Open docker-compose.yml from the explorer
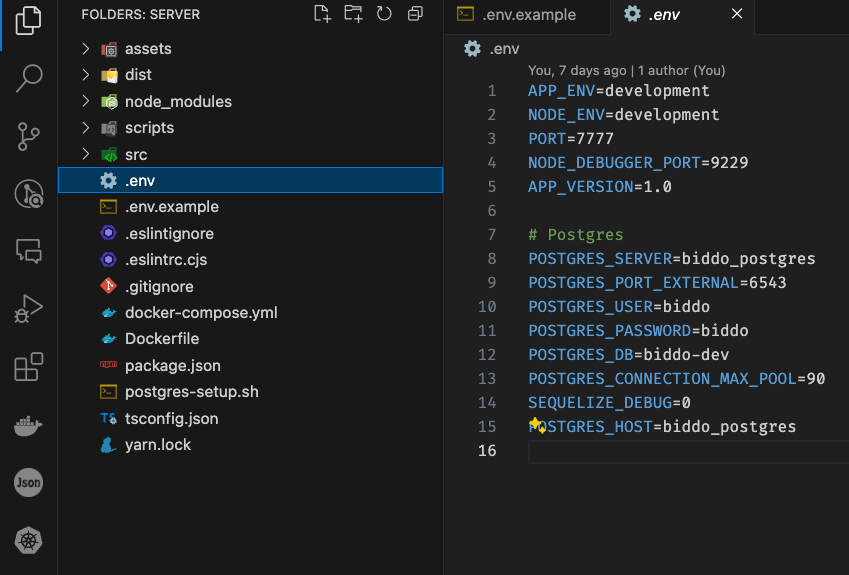 pyautogui.click(x=250, y=312)
